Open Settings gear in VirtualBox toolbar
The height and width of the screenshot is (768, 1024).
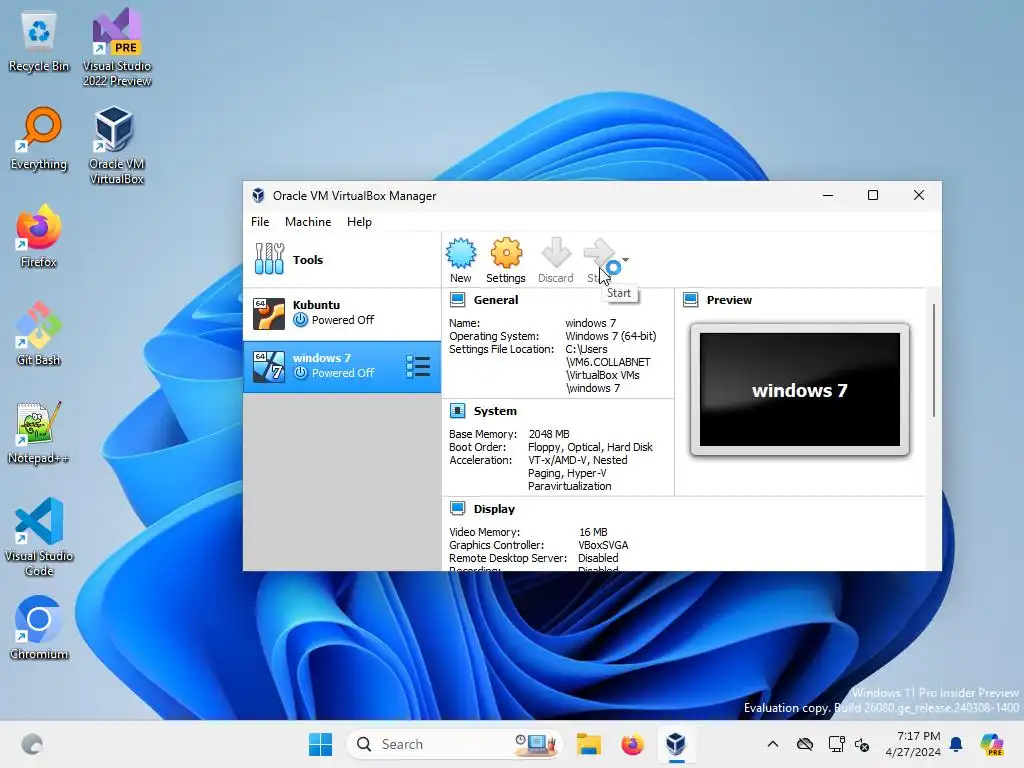coord(505,260)
